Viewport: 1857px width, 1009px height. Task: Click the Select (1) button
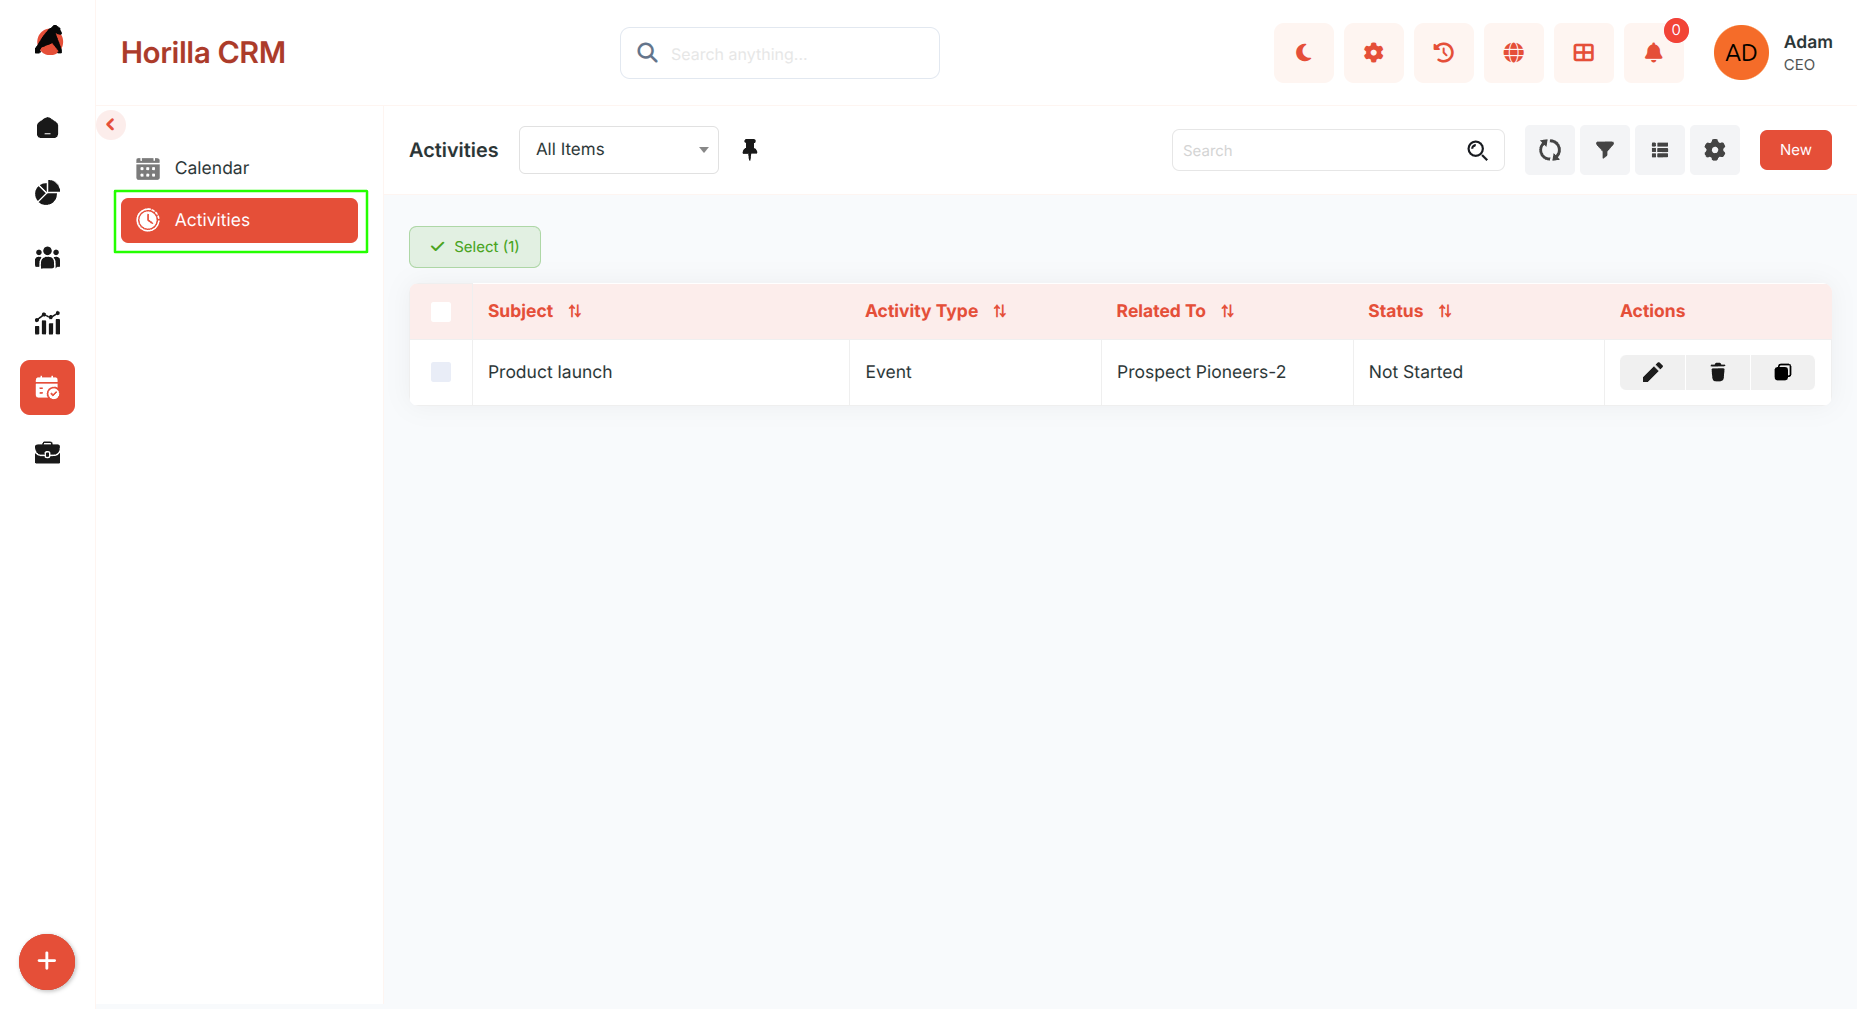point(475,247)
